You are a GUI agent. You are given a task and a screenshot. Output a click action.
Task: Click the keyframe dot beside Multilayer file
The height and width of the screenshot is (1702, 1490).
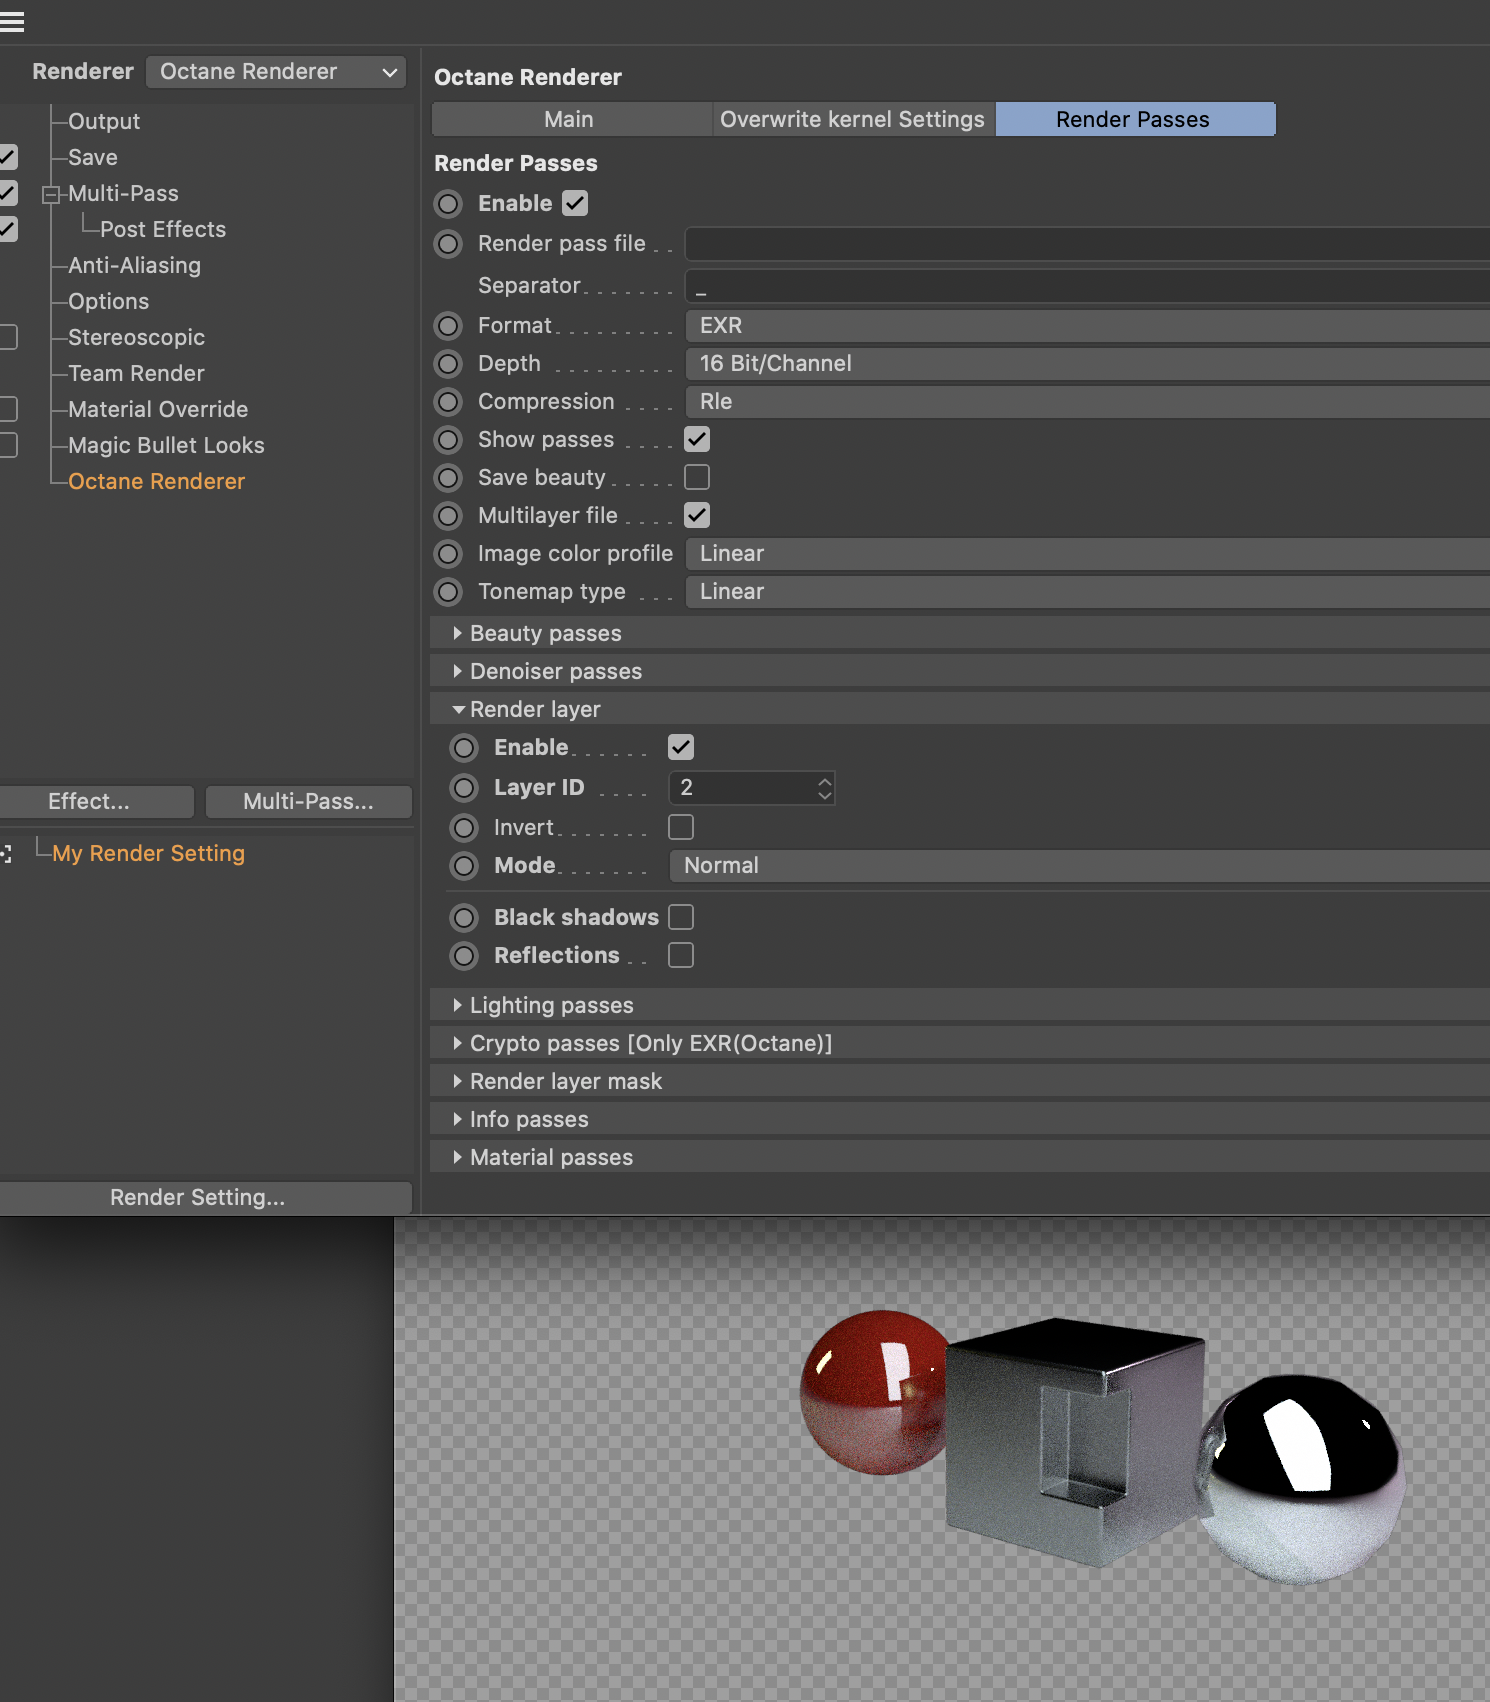point(449,516)
